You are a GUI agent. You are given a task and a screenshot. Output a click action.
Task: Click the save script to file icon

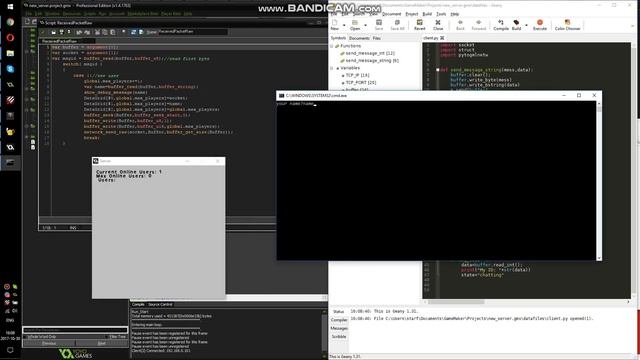point(61,32)
